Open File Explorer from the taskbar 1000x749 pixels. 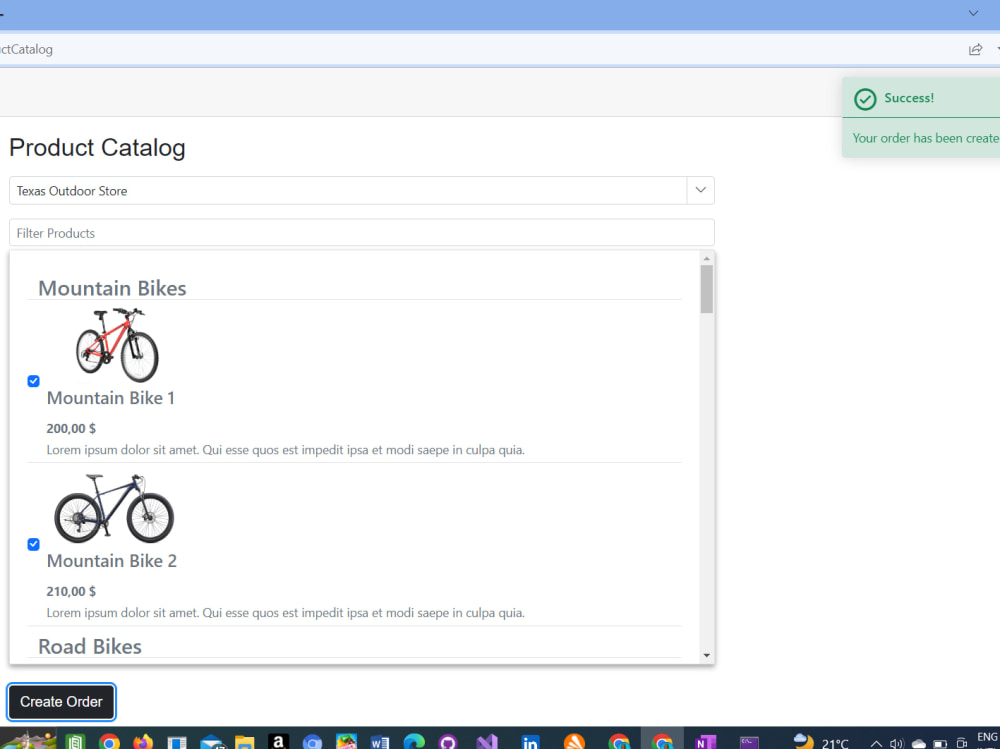click(245, 742)
